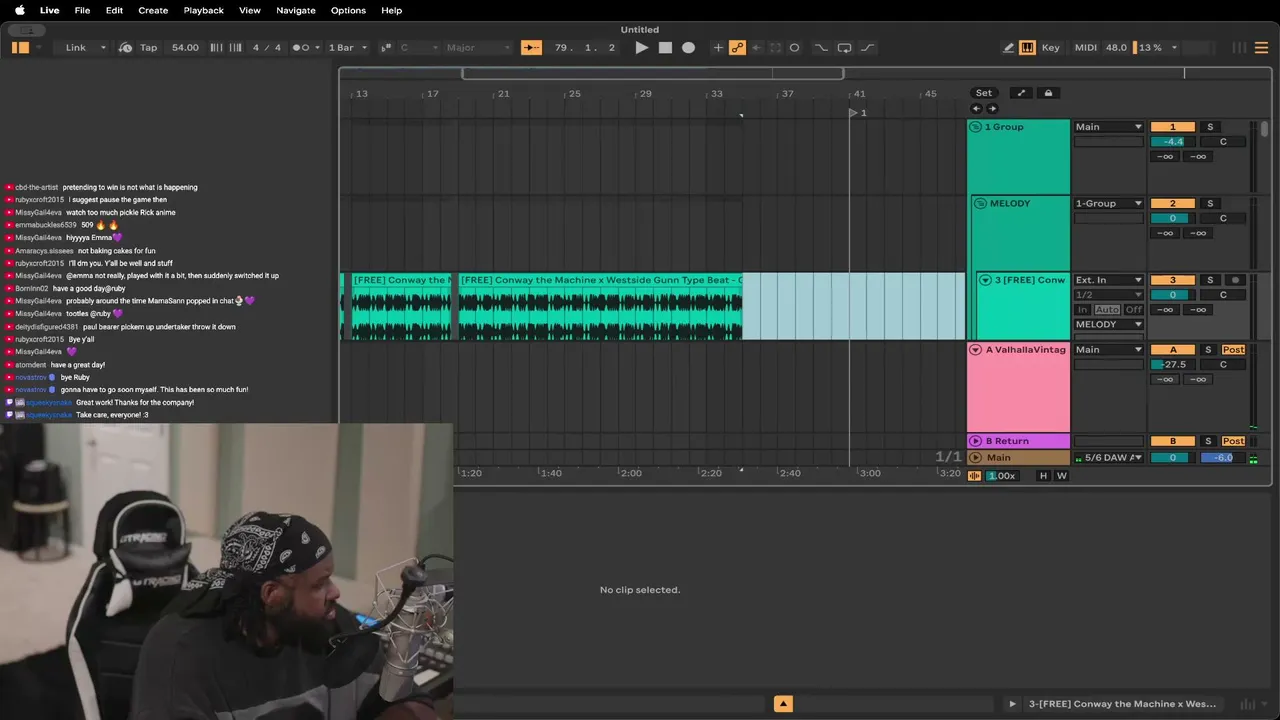The width and height of the screenshot is (1280, 720).
Task: Open the Create menu
Action: [x=153, y=10]
